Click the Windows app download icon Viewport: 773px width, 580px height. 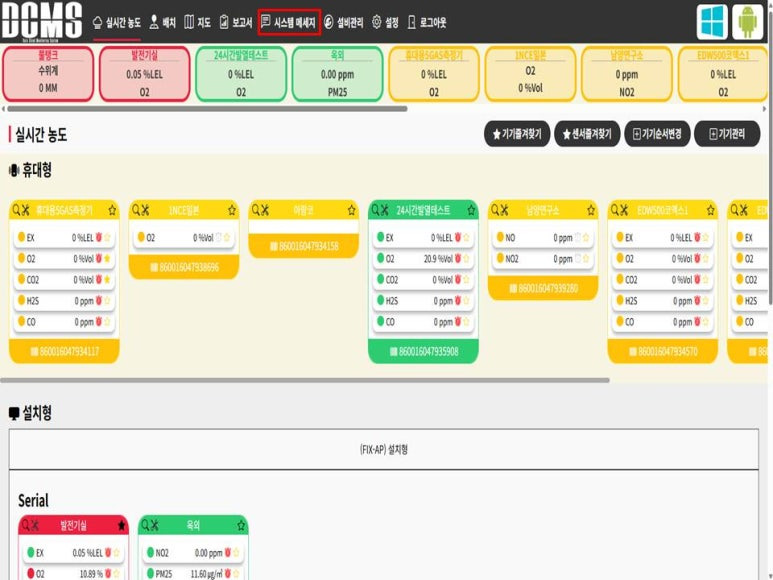[x=712, y=22]
